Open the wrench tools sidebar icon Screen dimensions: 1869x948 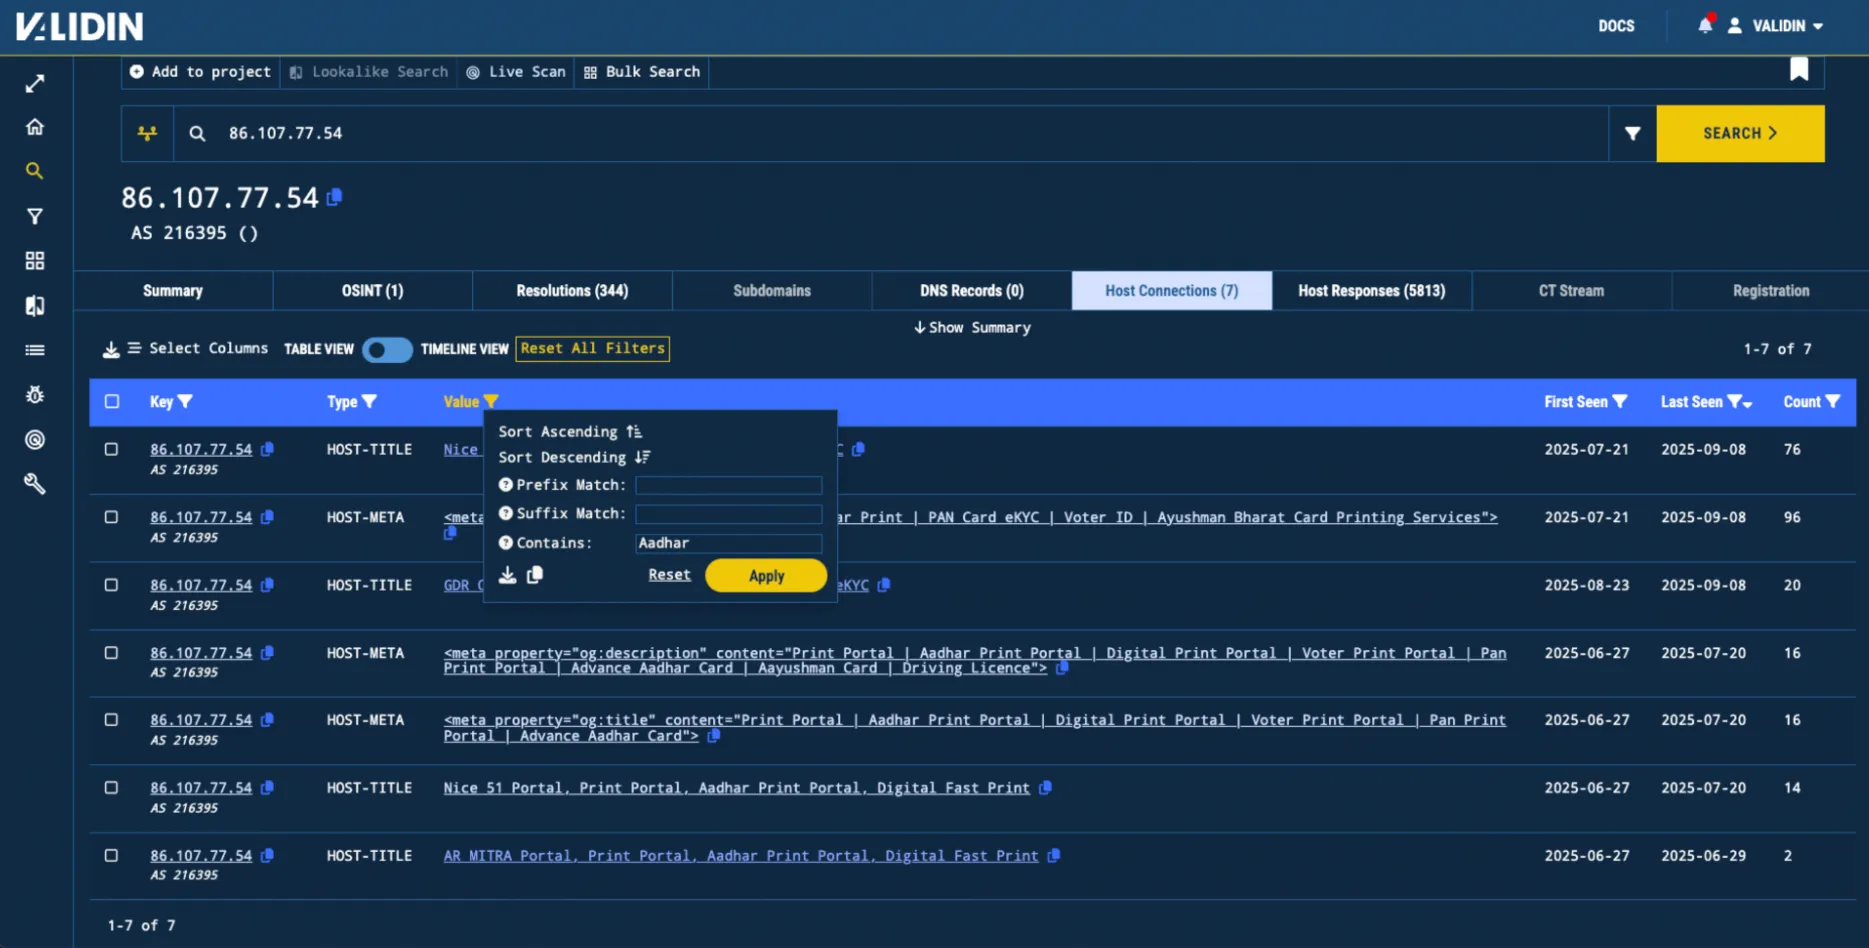click(35, 484)
